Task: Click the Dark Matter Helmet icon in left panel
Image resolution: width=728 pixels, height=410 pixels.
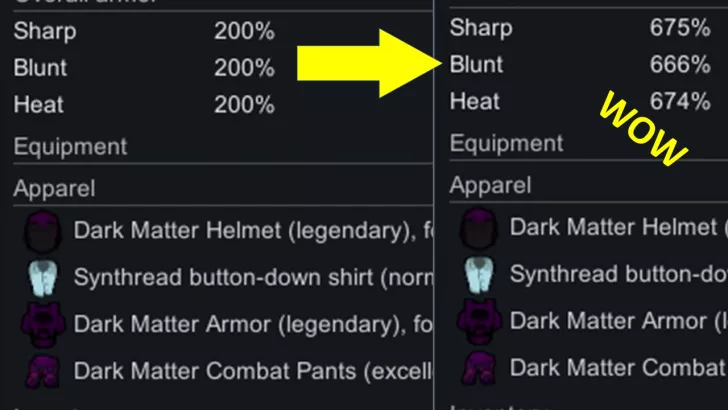Action: [42, 231]
